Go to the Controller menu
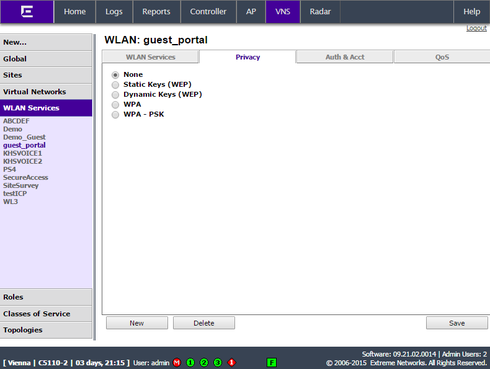 pyautogui.click(x=208, y=12)
